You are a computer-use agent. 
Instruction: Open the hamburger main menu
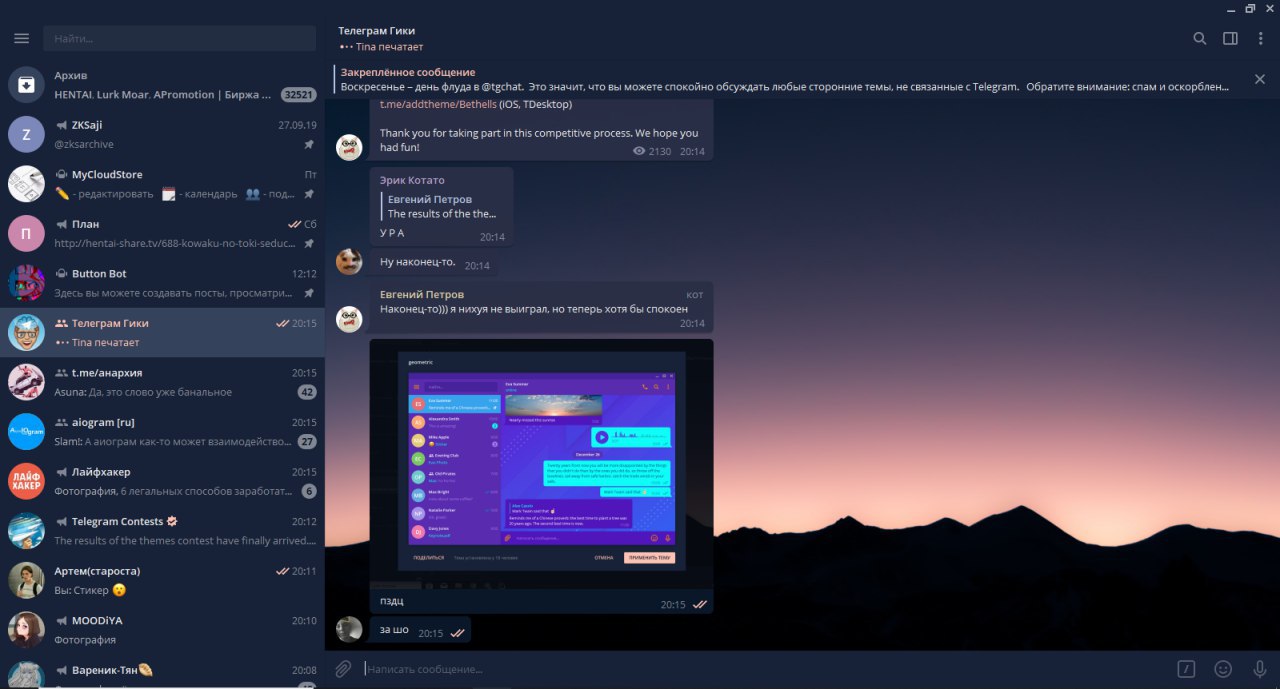(x=21, y=38)
